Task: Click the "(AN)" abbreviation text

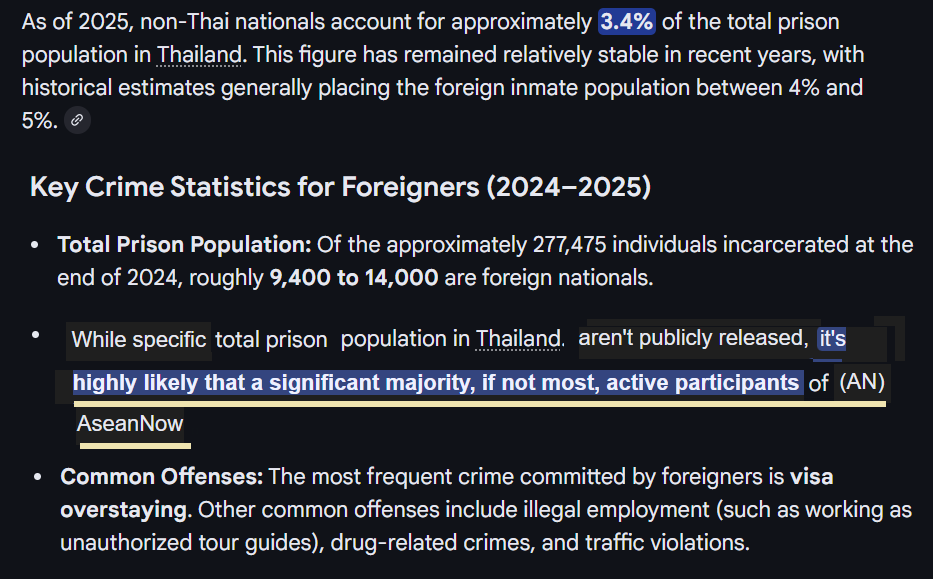Action: coord(862,382)
